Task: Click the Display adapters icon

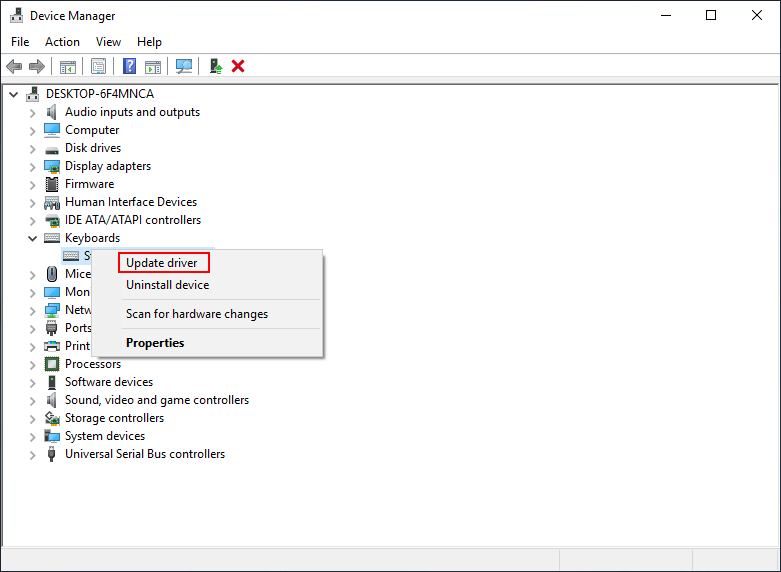Action: point(52,166)
